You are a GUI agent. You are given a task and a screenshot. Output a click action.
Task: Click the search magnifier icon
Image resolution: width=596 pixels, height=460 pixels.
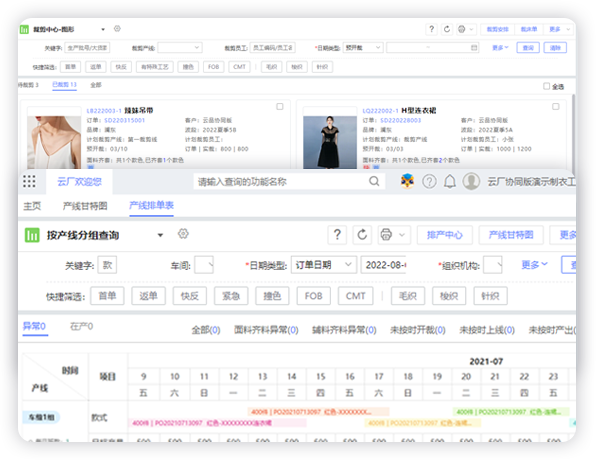click(374, 181)
